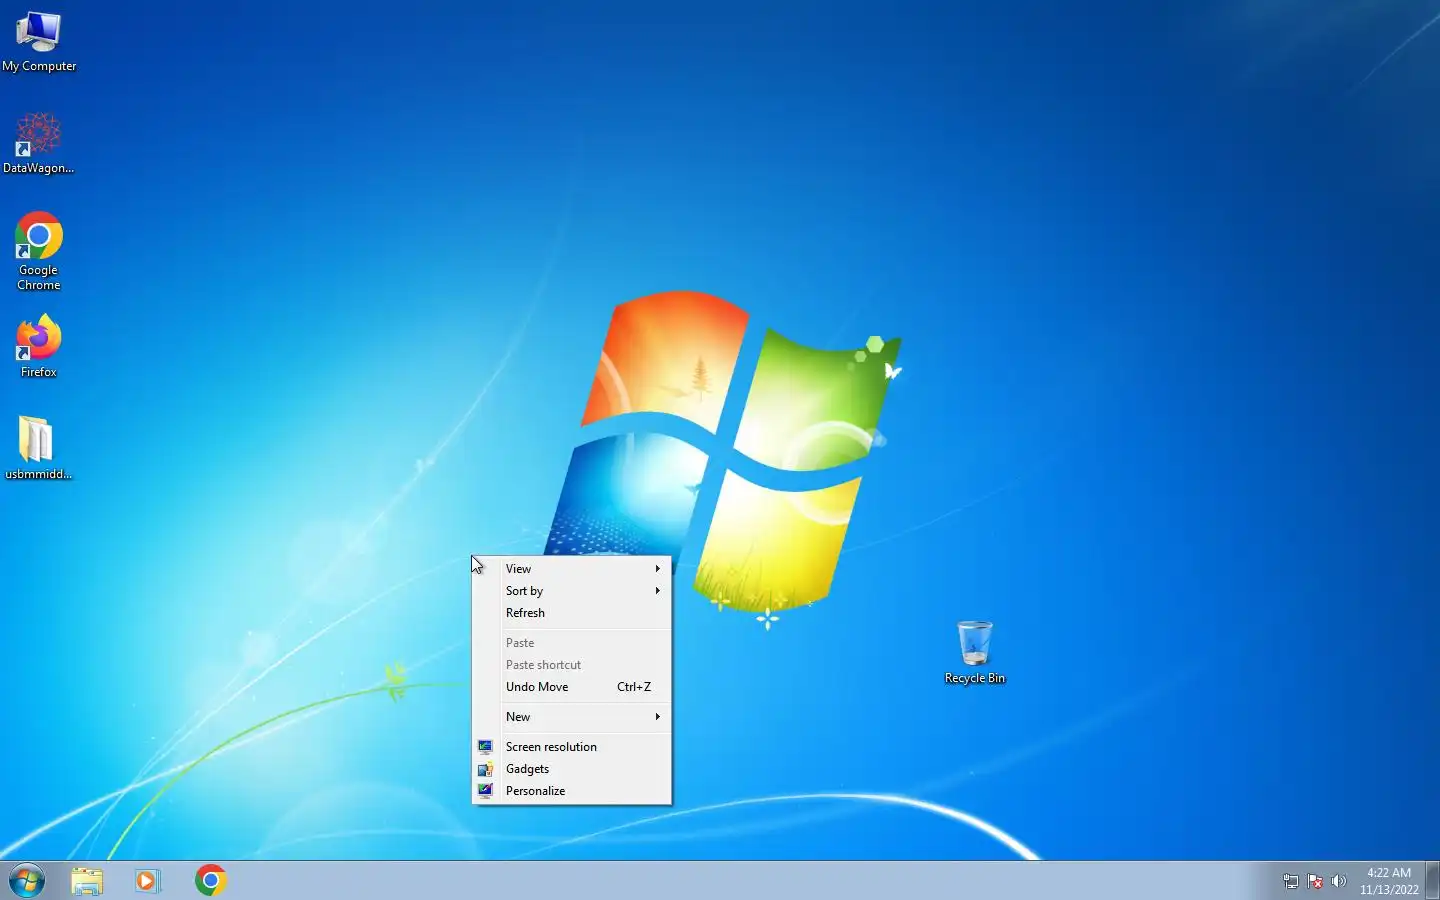Screen dimensions: 1440x900
Task: Click the Show desktop button
Action: [x=1432, y=881]
